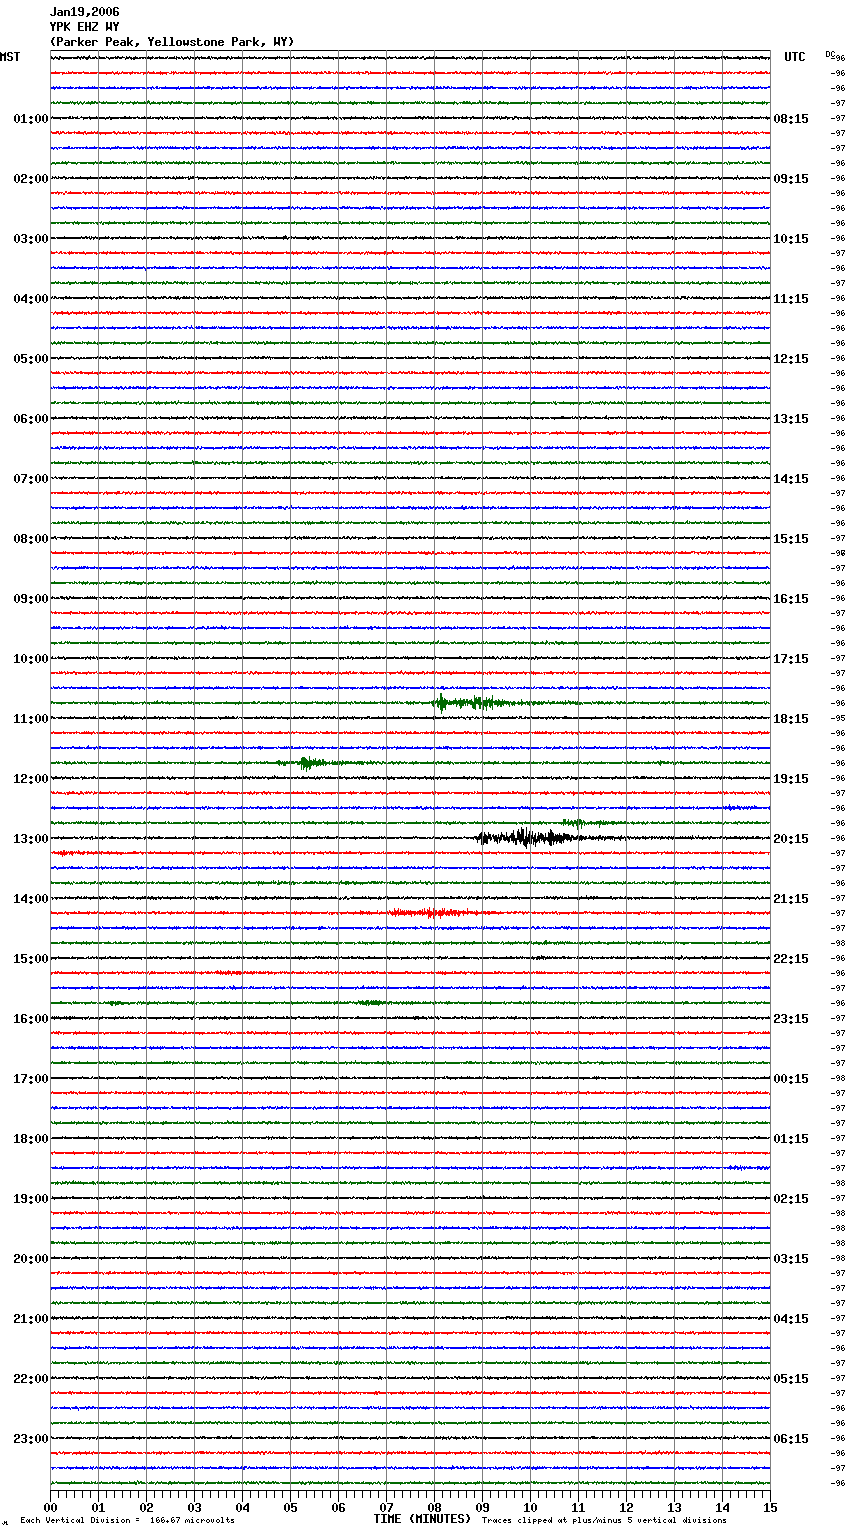Select the station code "YPK EHZ WY"
Viewport: 850px width, 1534px height.
(x=84, y=27)
